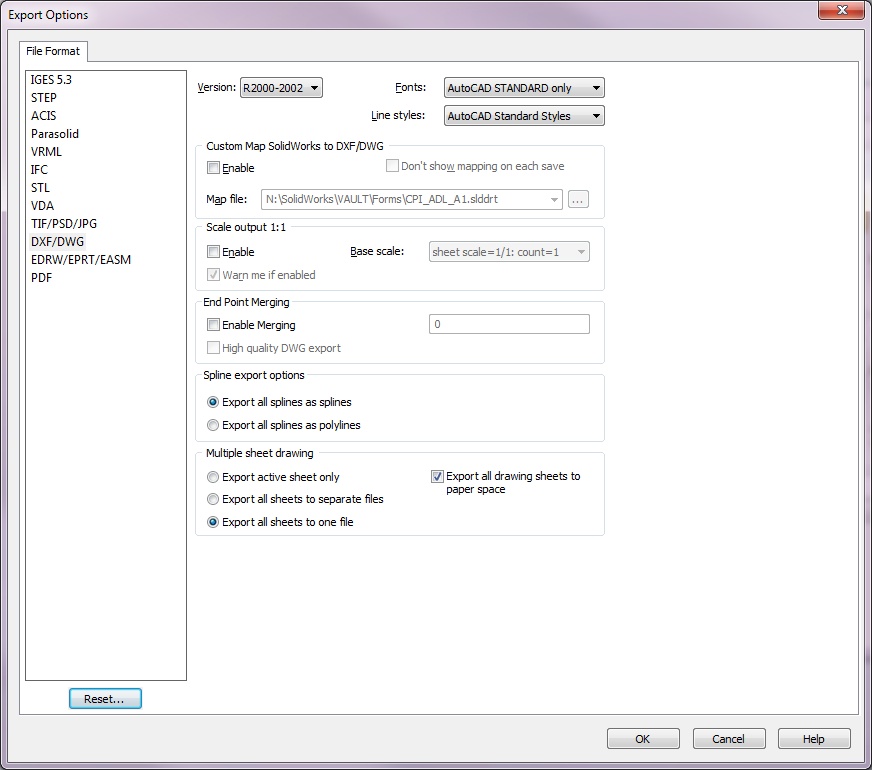Select DXF/DWG format entry
Viewport: 872px width, 770px height.
tap(57, 242)
